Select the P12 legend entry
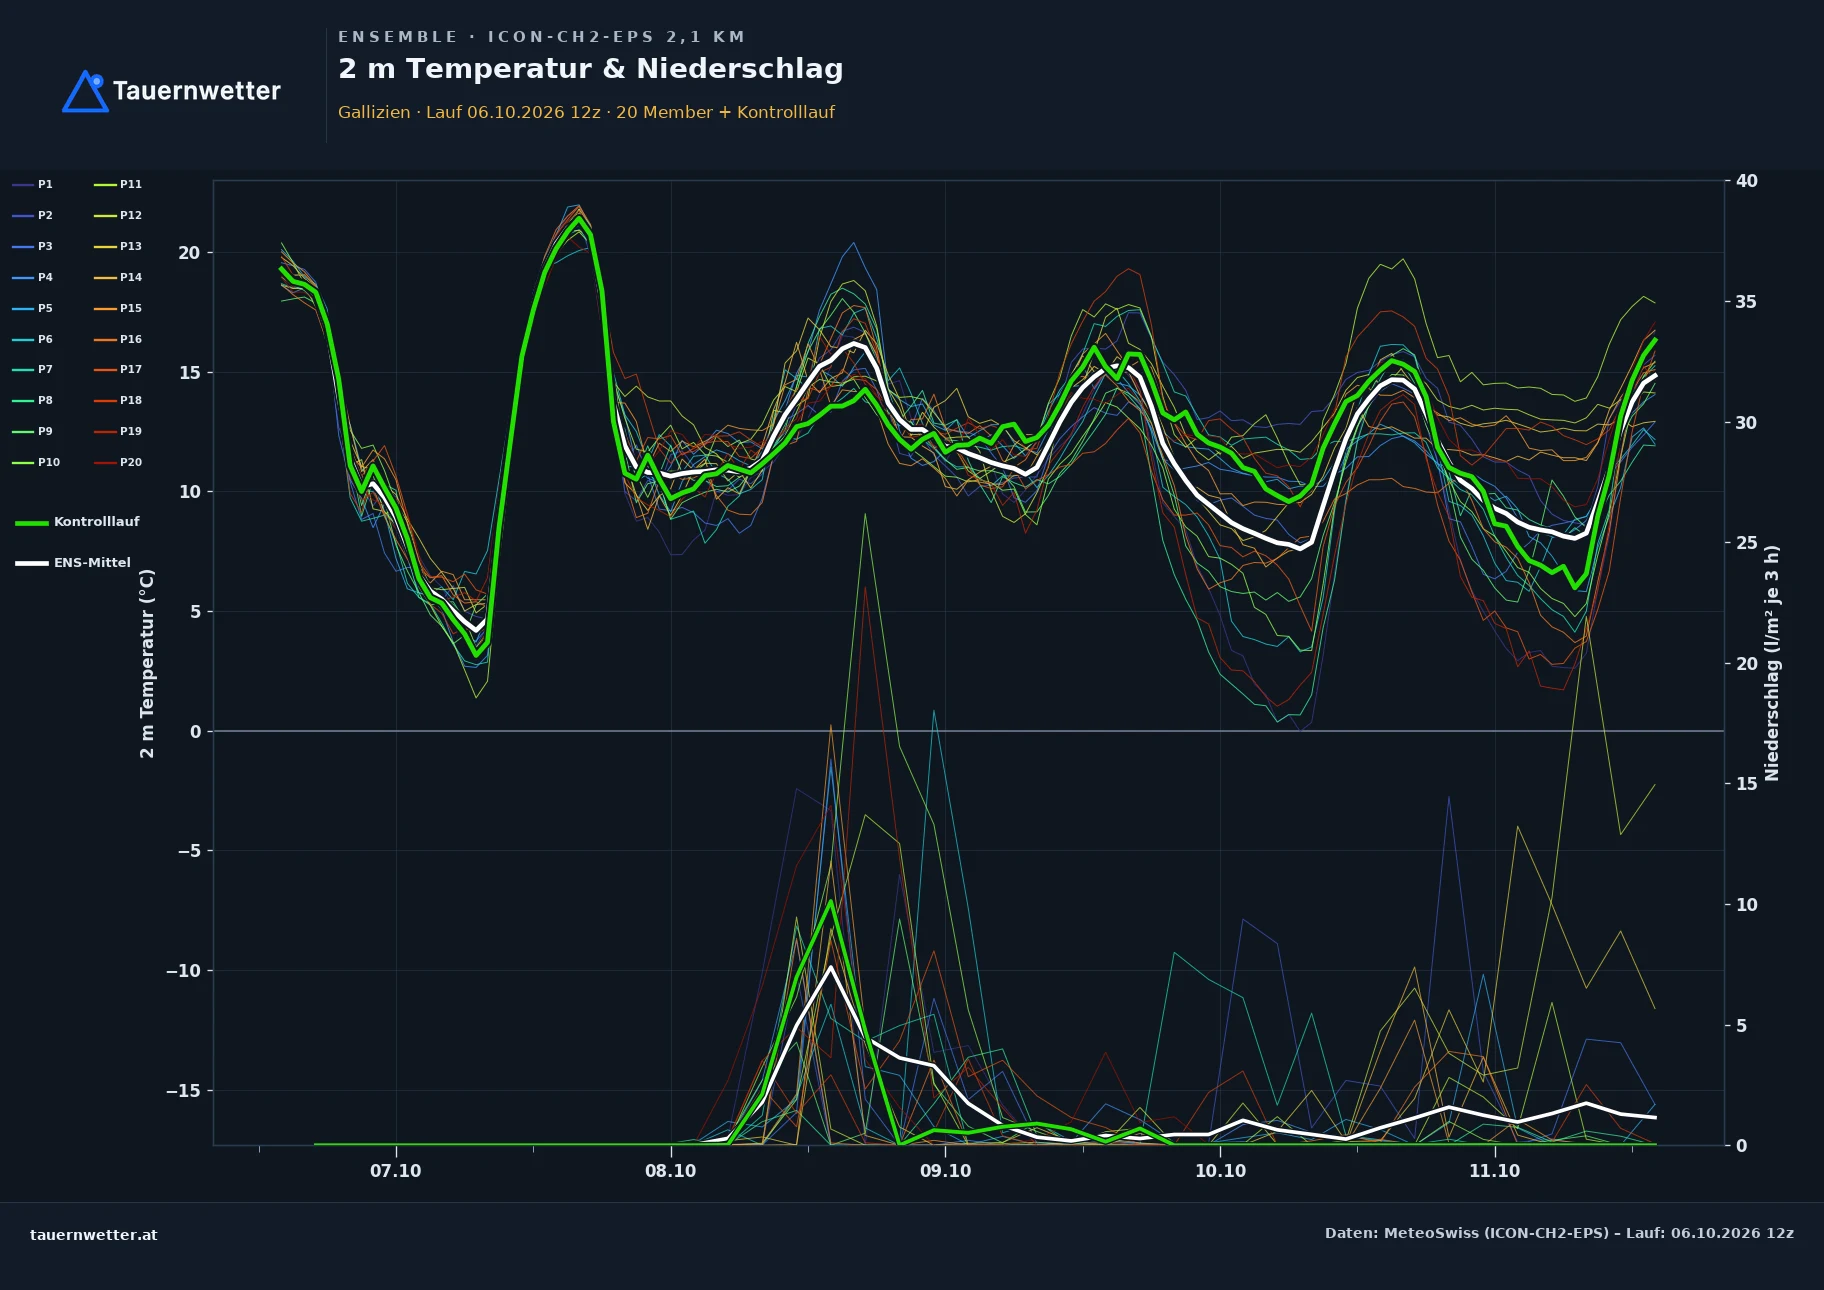The height and width of the screenshot is (1290, 1824). tap(118, 215)
